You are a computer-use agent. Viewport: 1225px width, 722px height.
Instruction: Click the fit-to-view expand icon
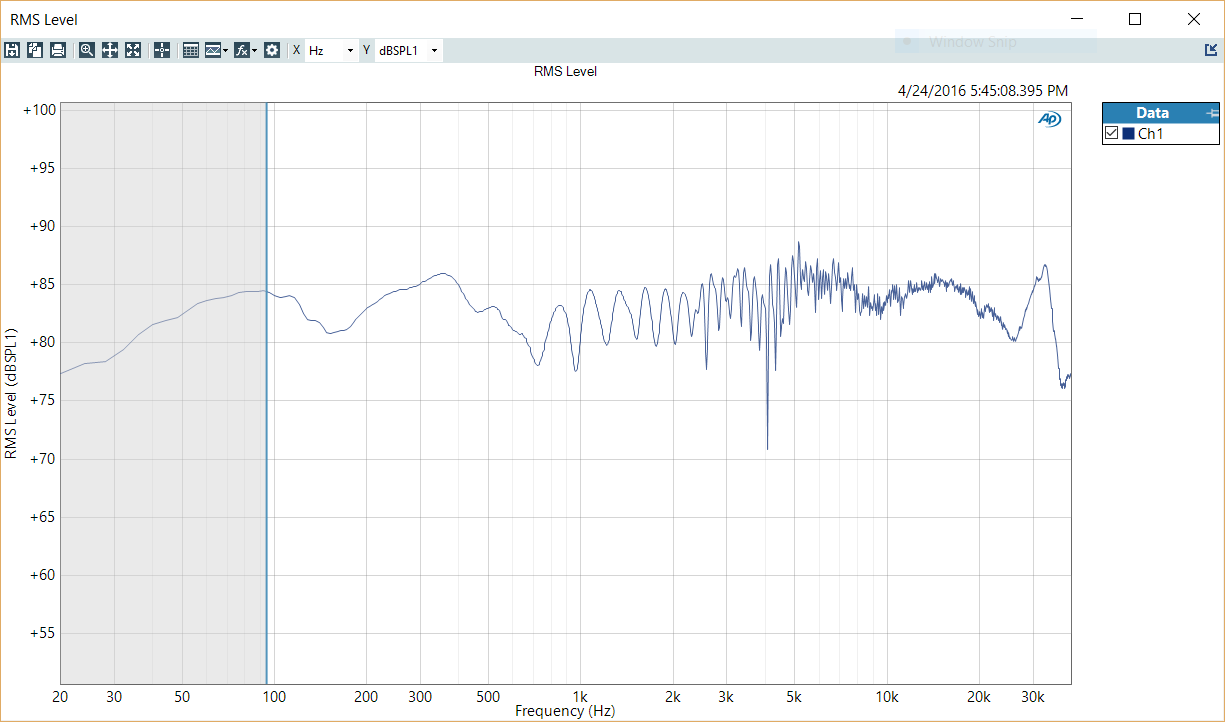point(133,50)
